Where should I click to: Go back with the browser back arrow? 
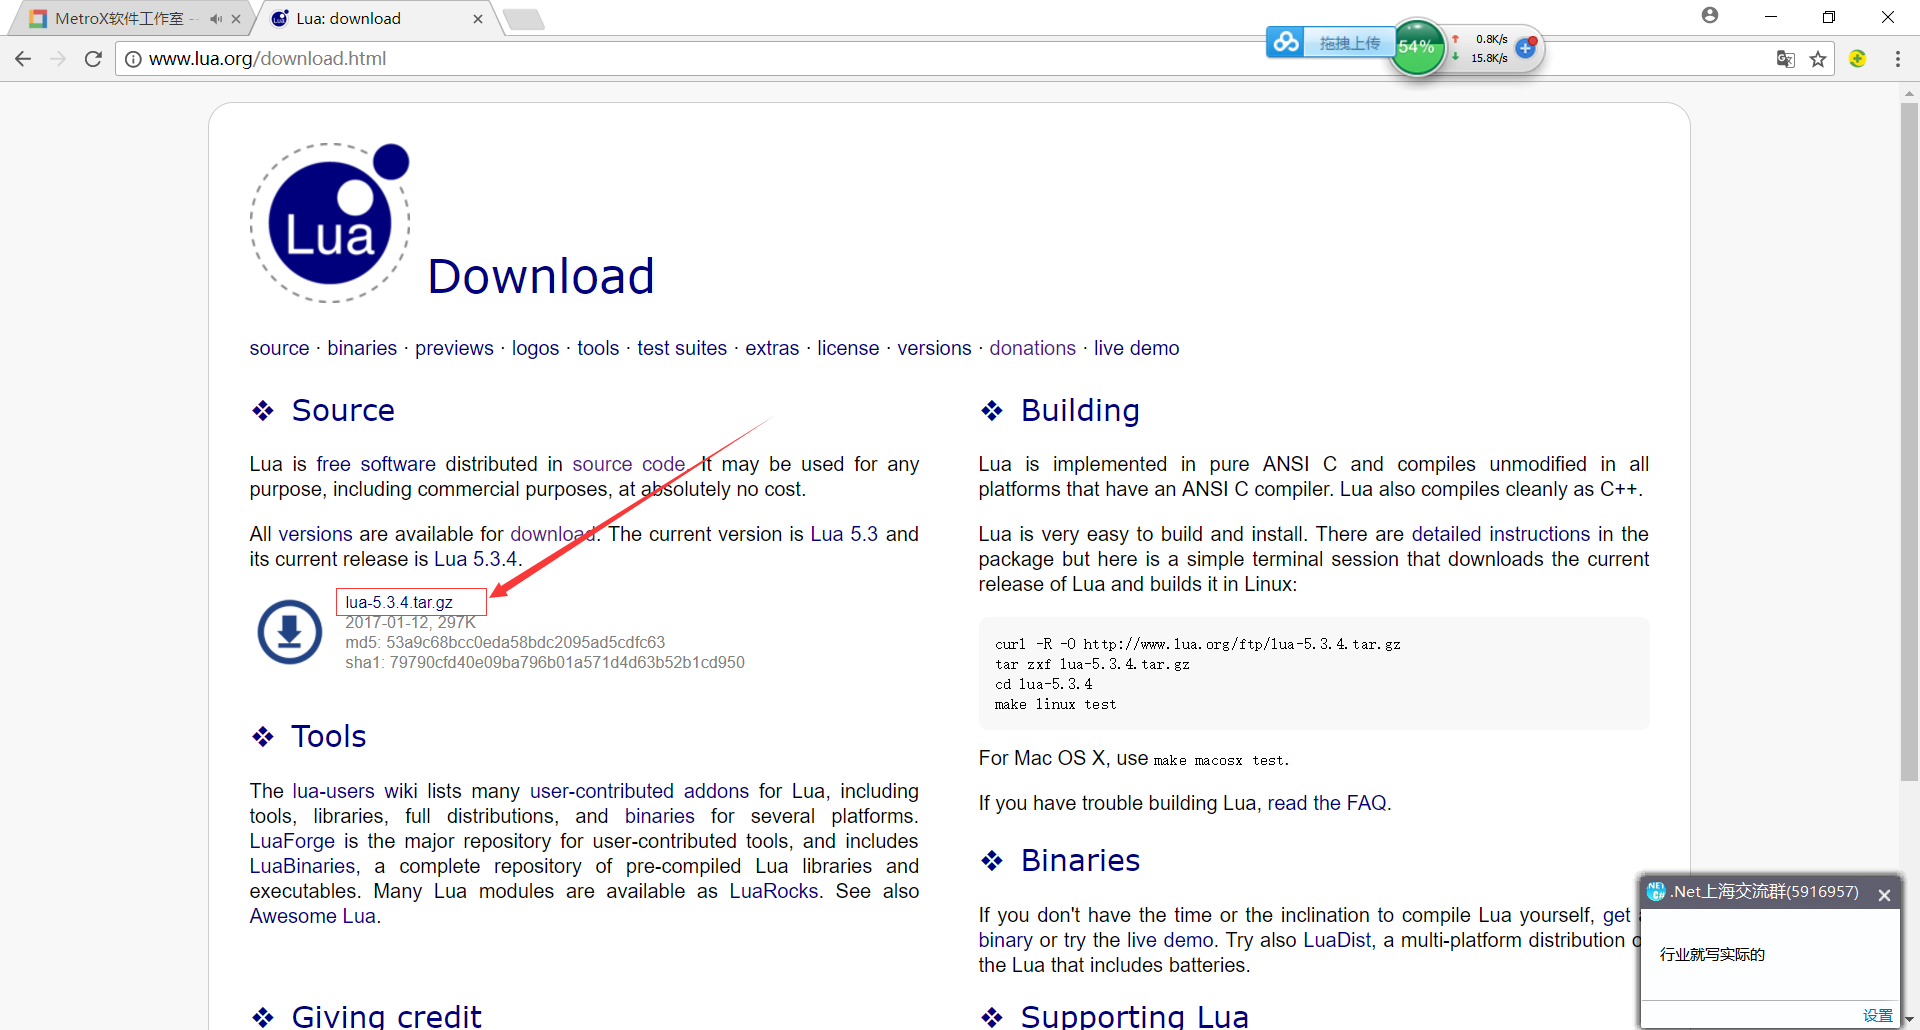pos(23,59)
